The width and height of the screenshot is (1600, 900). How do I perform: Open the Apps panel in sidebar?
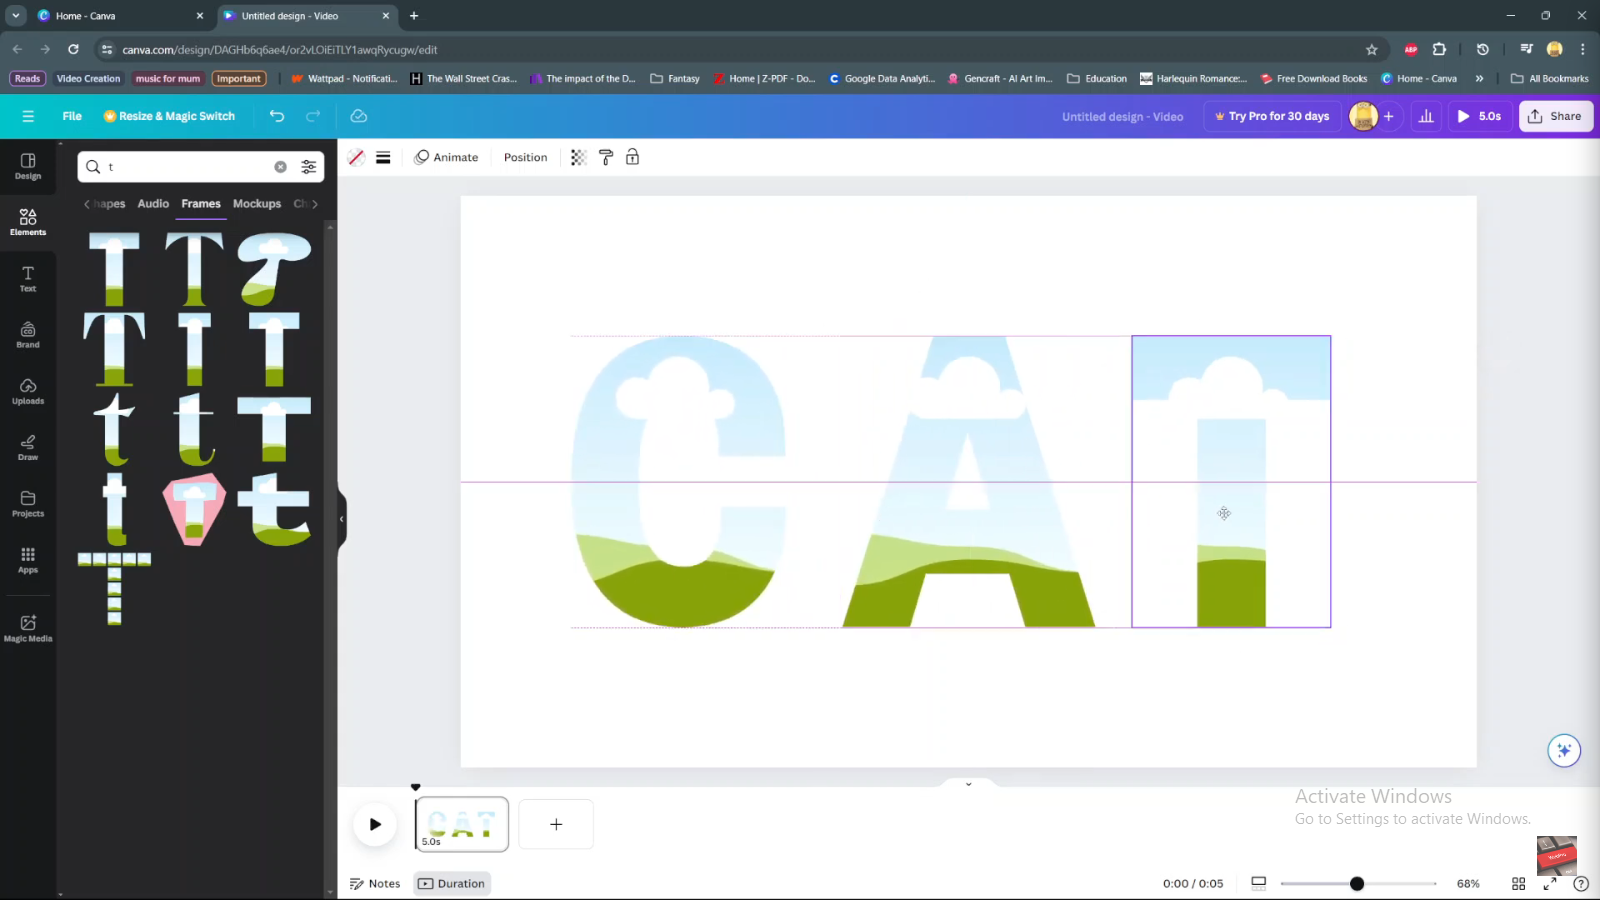(28, 560)
